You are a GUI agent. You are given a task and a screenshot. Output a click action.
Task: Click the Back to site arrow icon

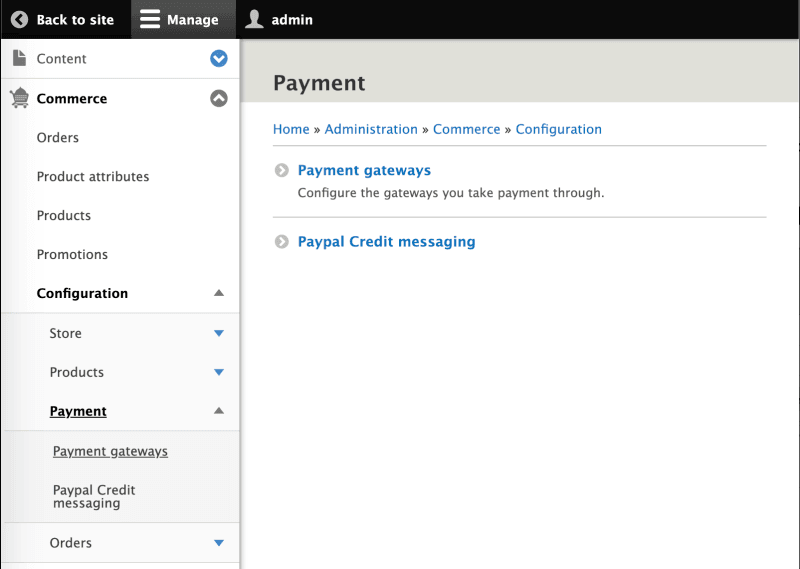pos(19,20)
